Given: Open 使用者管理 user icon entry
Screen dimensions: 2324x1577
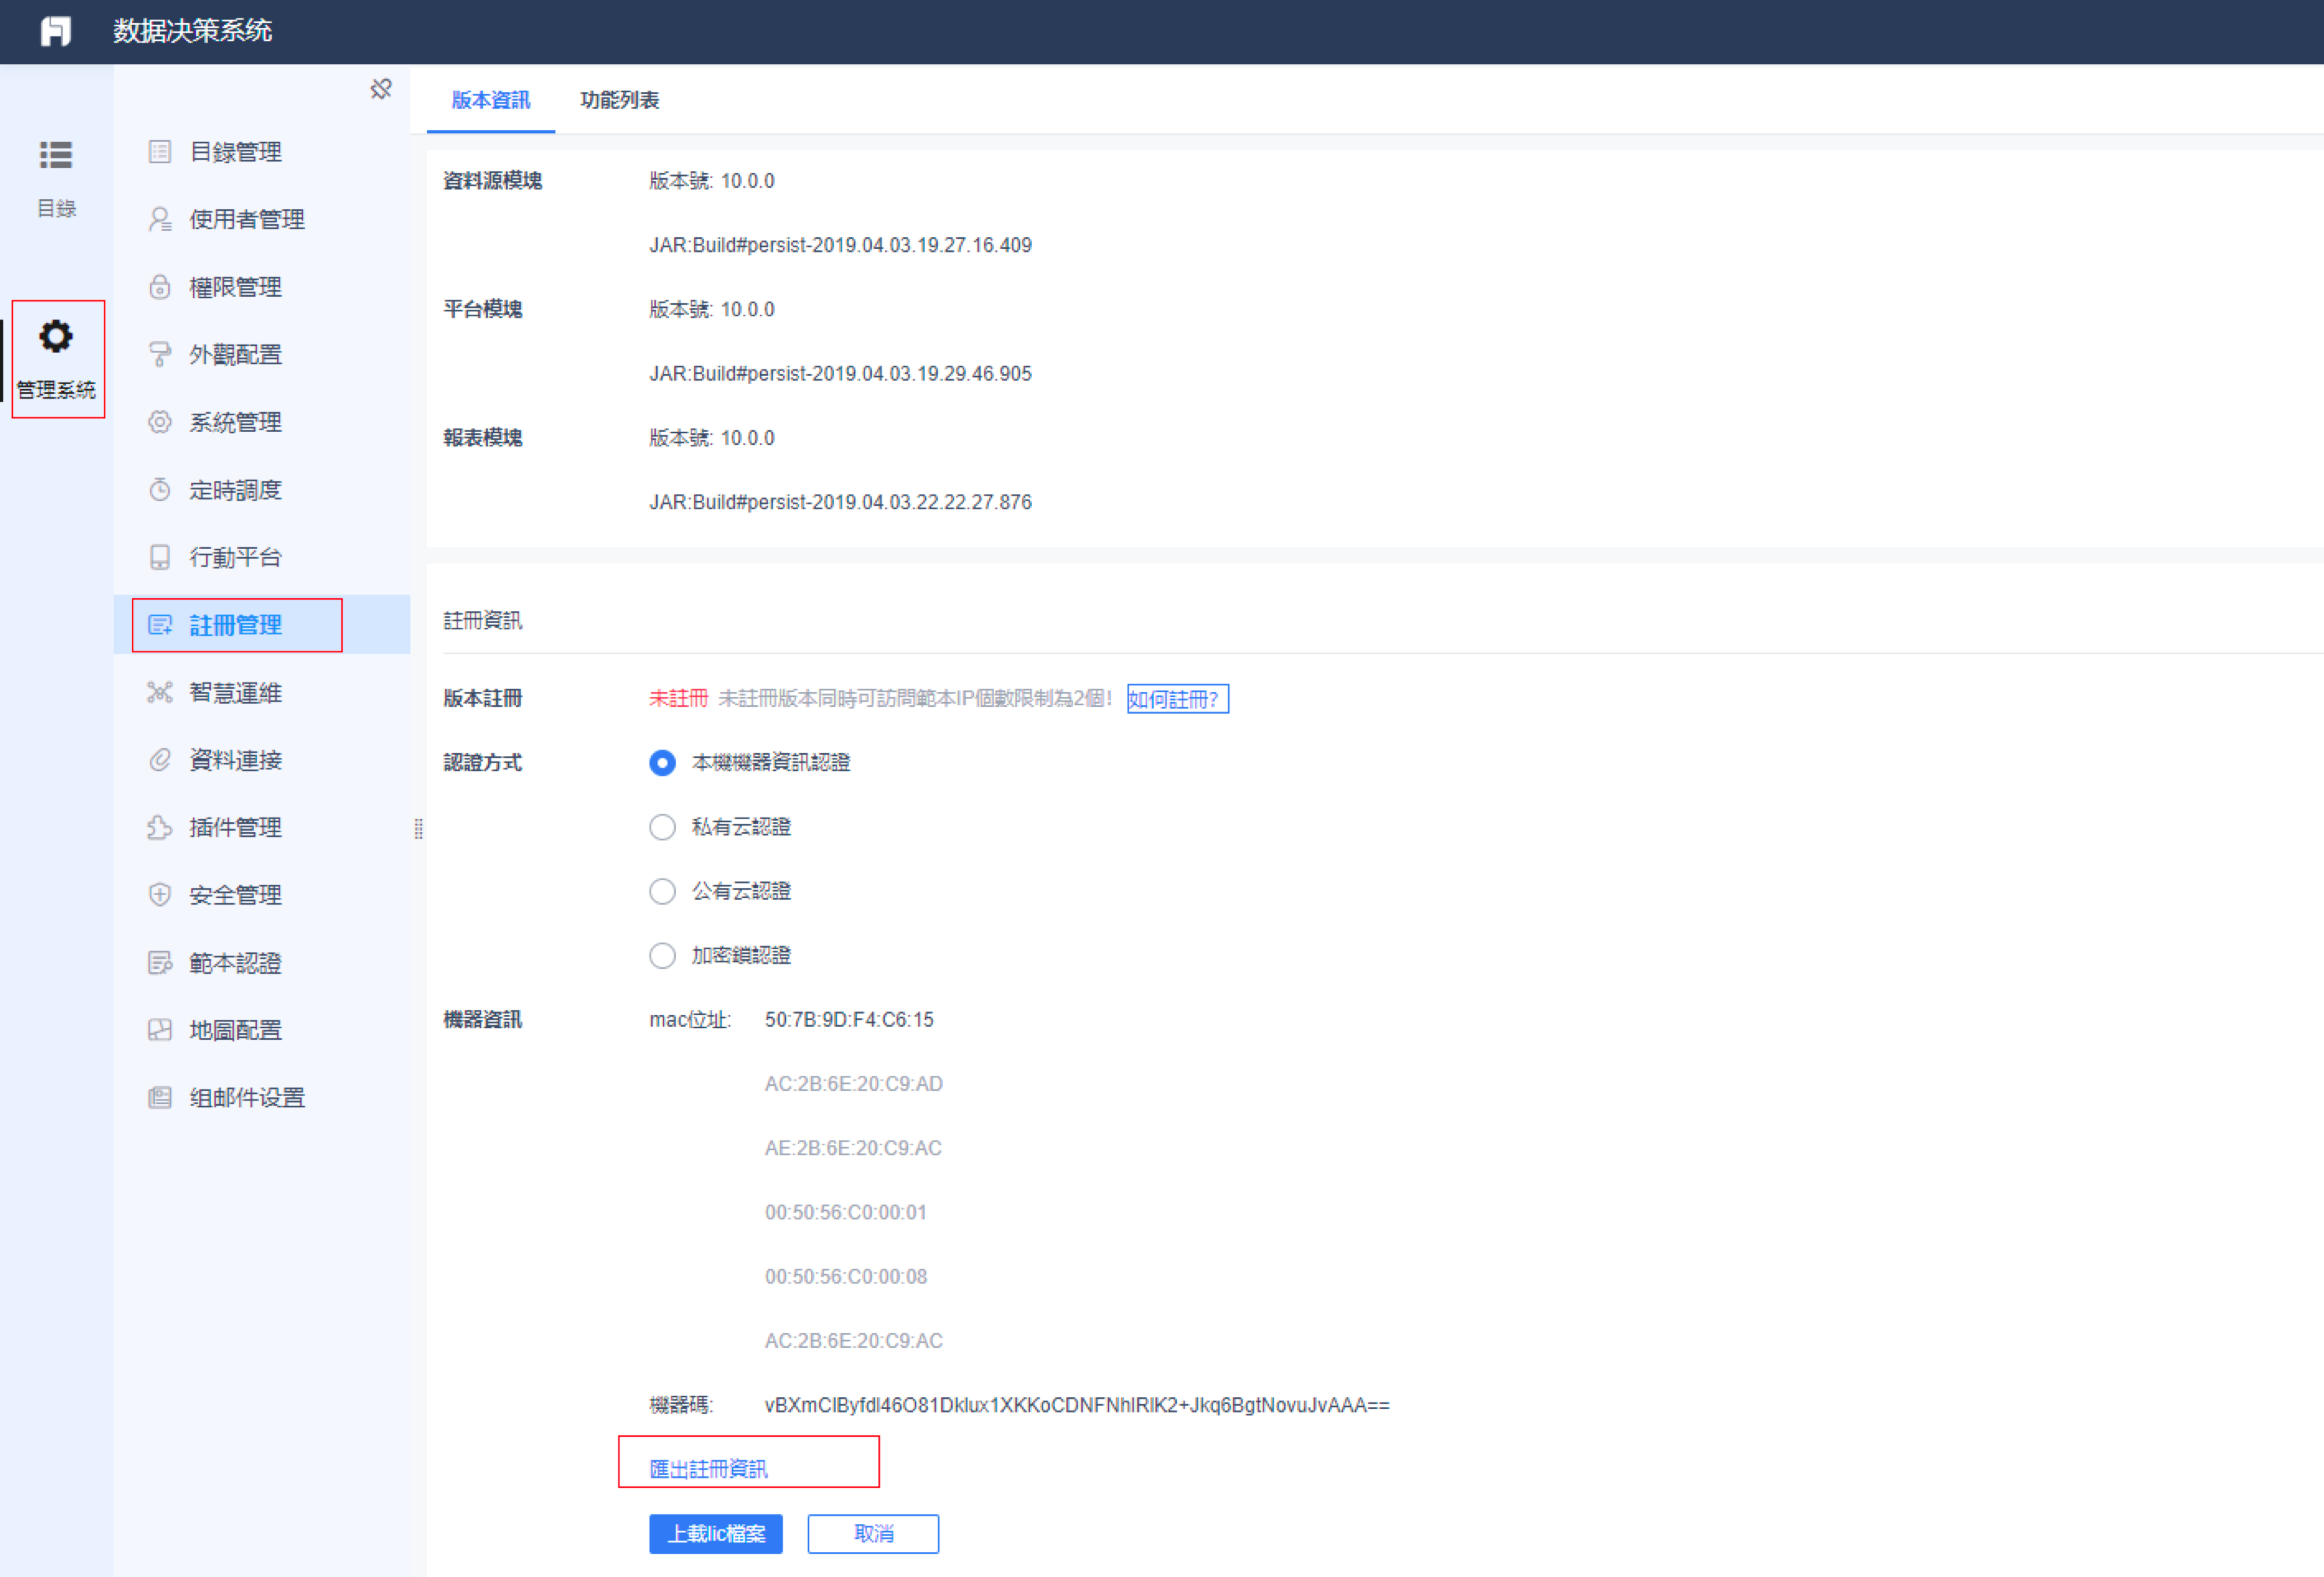Looking at the screenshot, I should pyautogui.click(x=160, y=219).
